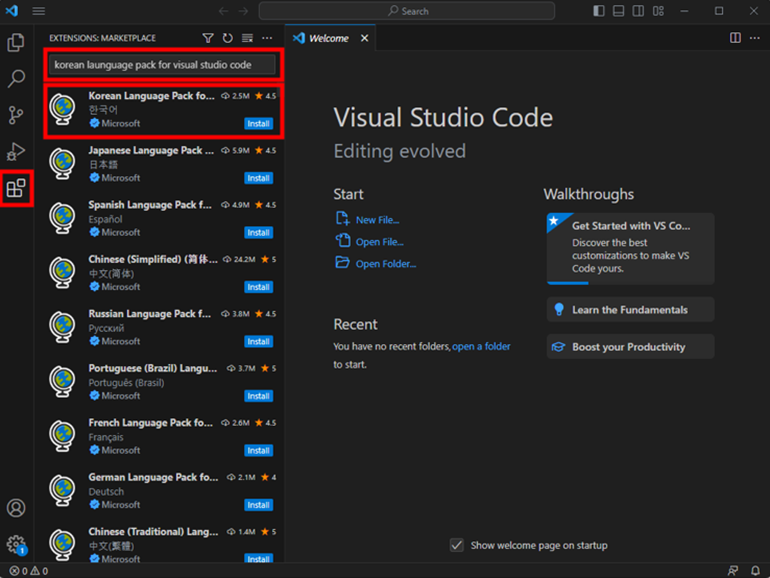The image size is (770, 578).
Task: Click the extensions marketplace search box
Action: coord(163,65)
